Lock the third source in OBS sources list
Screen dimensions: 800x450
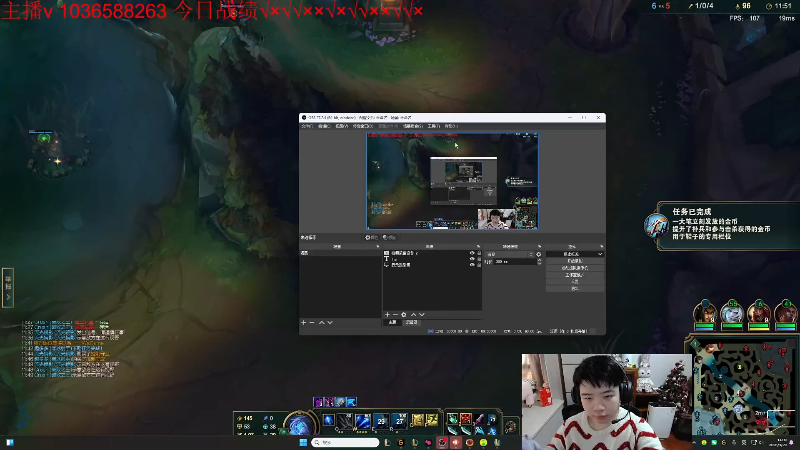[x=479, y=265]
